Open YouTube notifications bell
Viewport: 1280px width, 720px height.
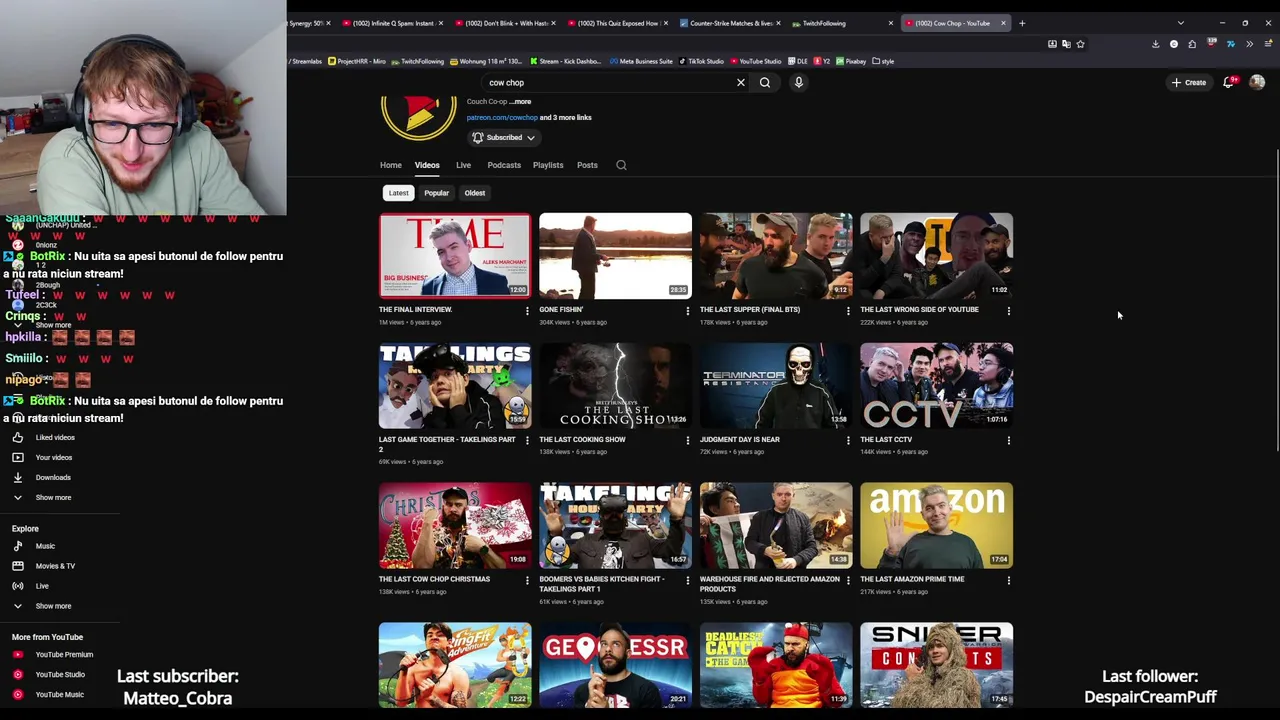click(x=1229, y=83)
